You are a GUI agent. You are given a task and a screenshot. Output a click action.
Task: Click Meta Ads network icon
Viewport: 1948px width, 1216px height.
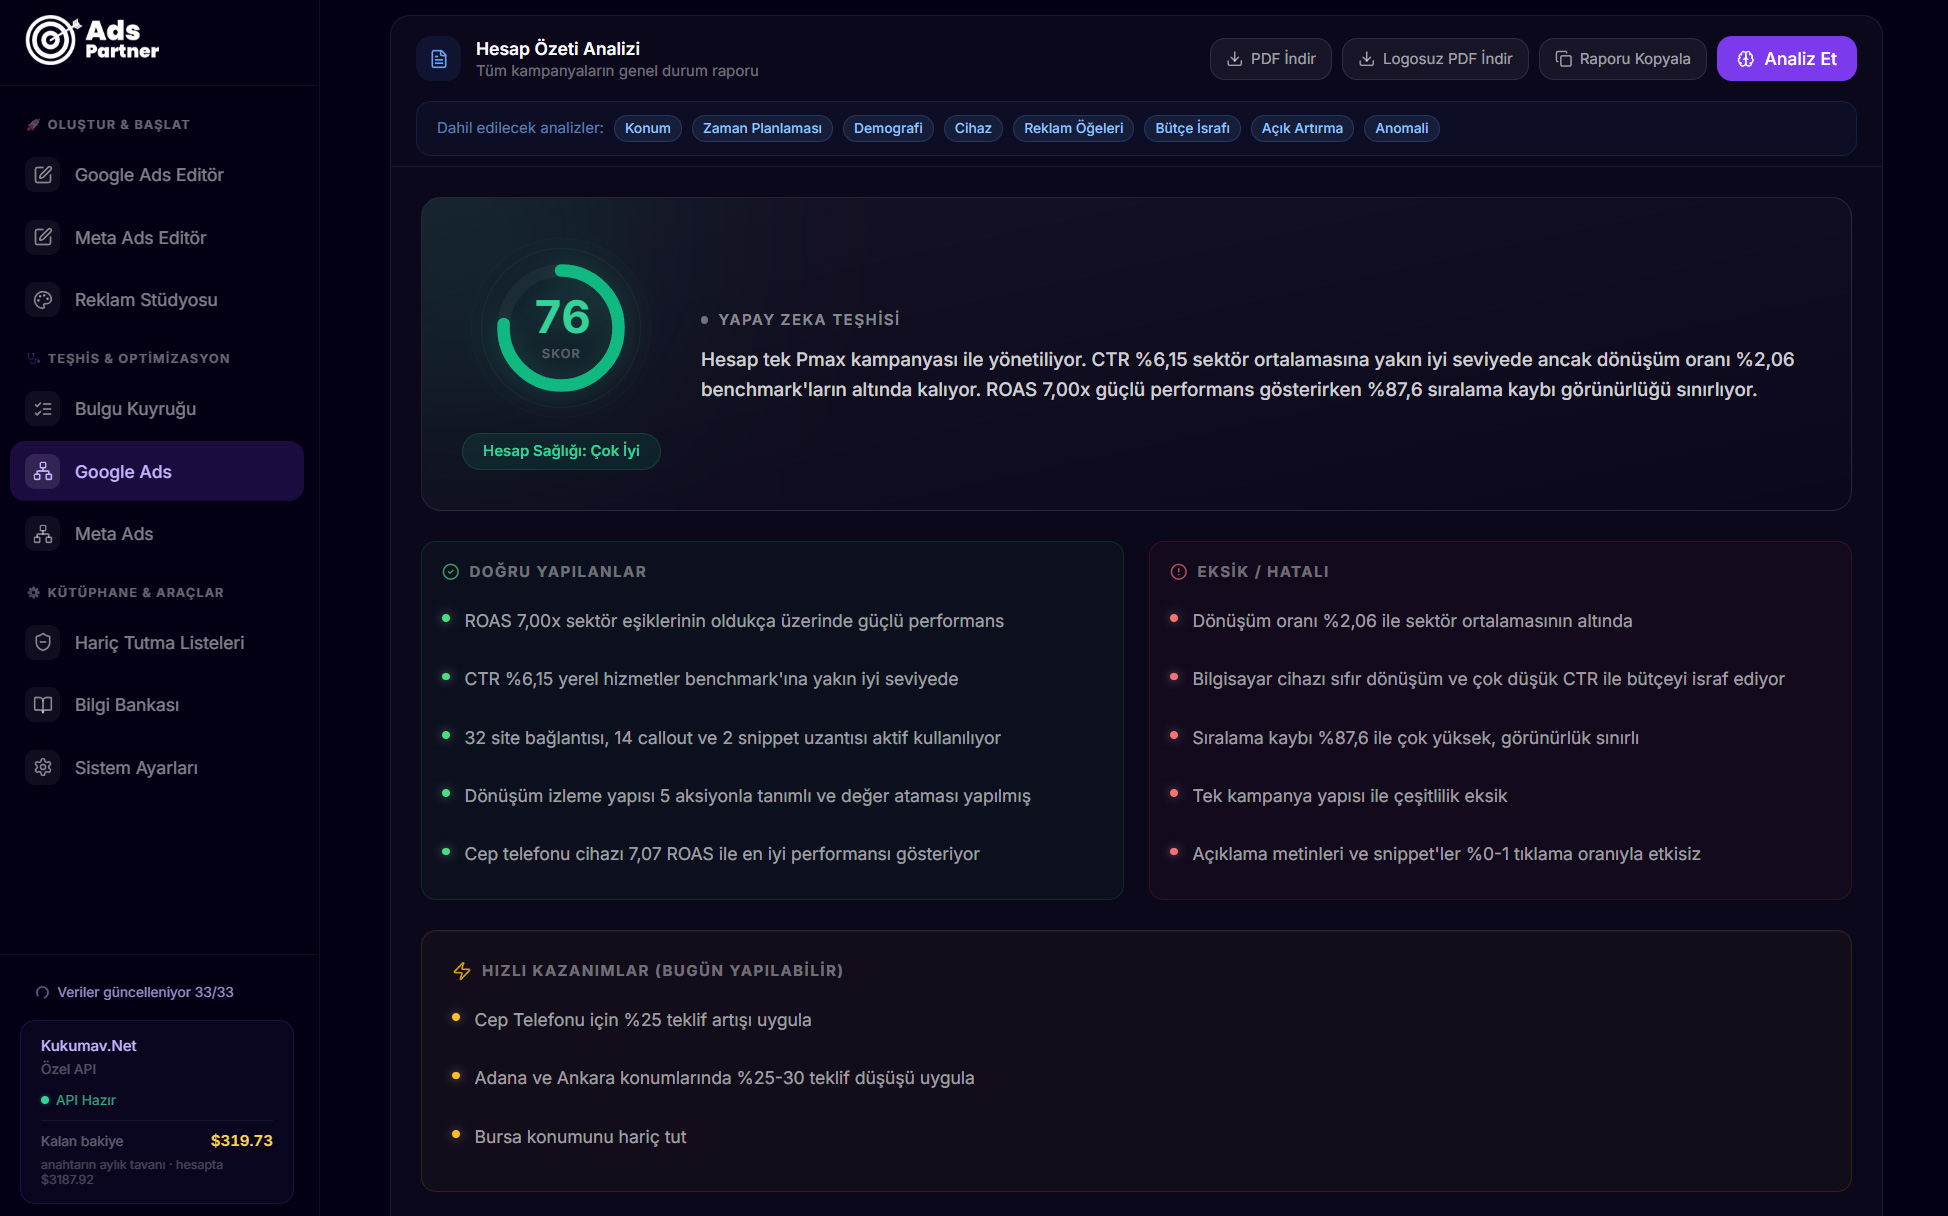point(43,534)
